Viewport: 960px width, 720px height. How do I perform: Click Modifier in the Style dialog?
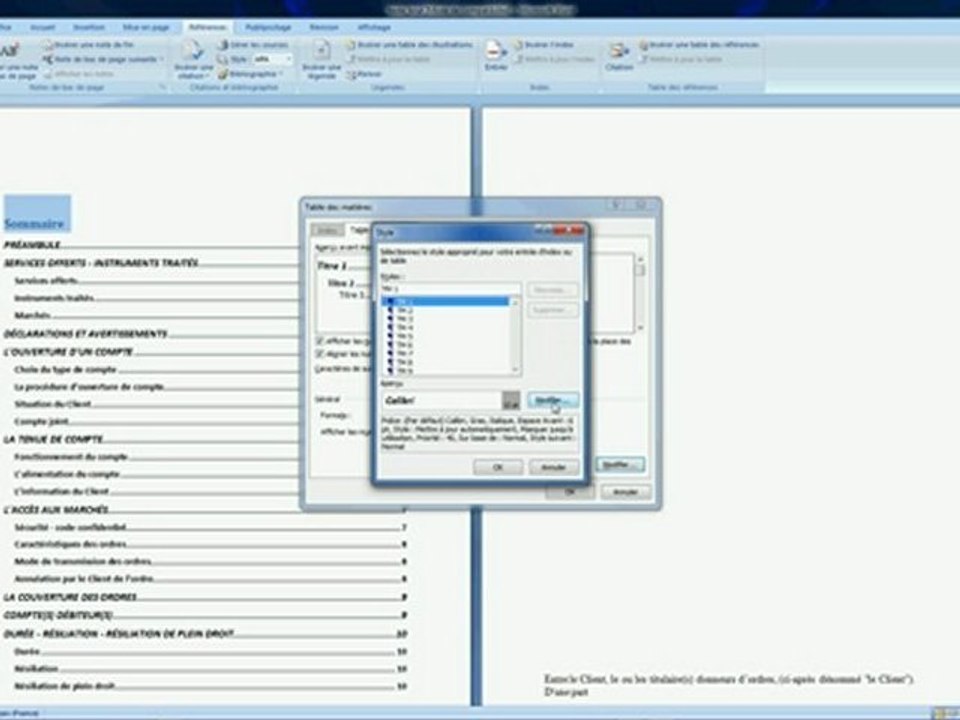[552, 400]
